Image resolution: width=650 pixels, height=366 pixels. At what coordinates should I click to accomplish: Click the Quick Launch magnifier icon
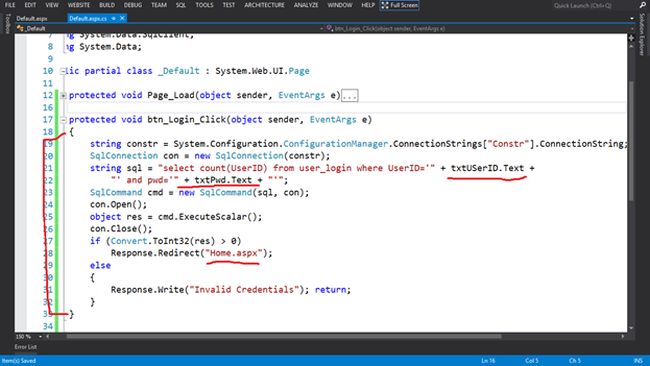[x=642, y=5]
